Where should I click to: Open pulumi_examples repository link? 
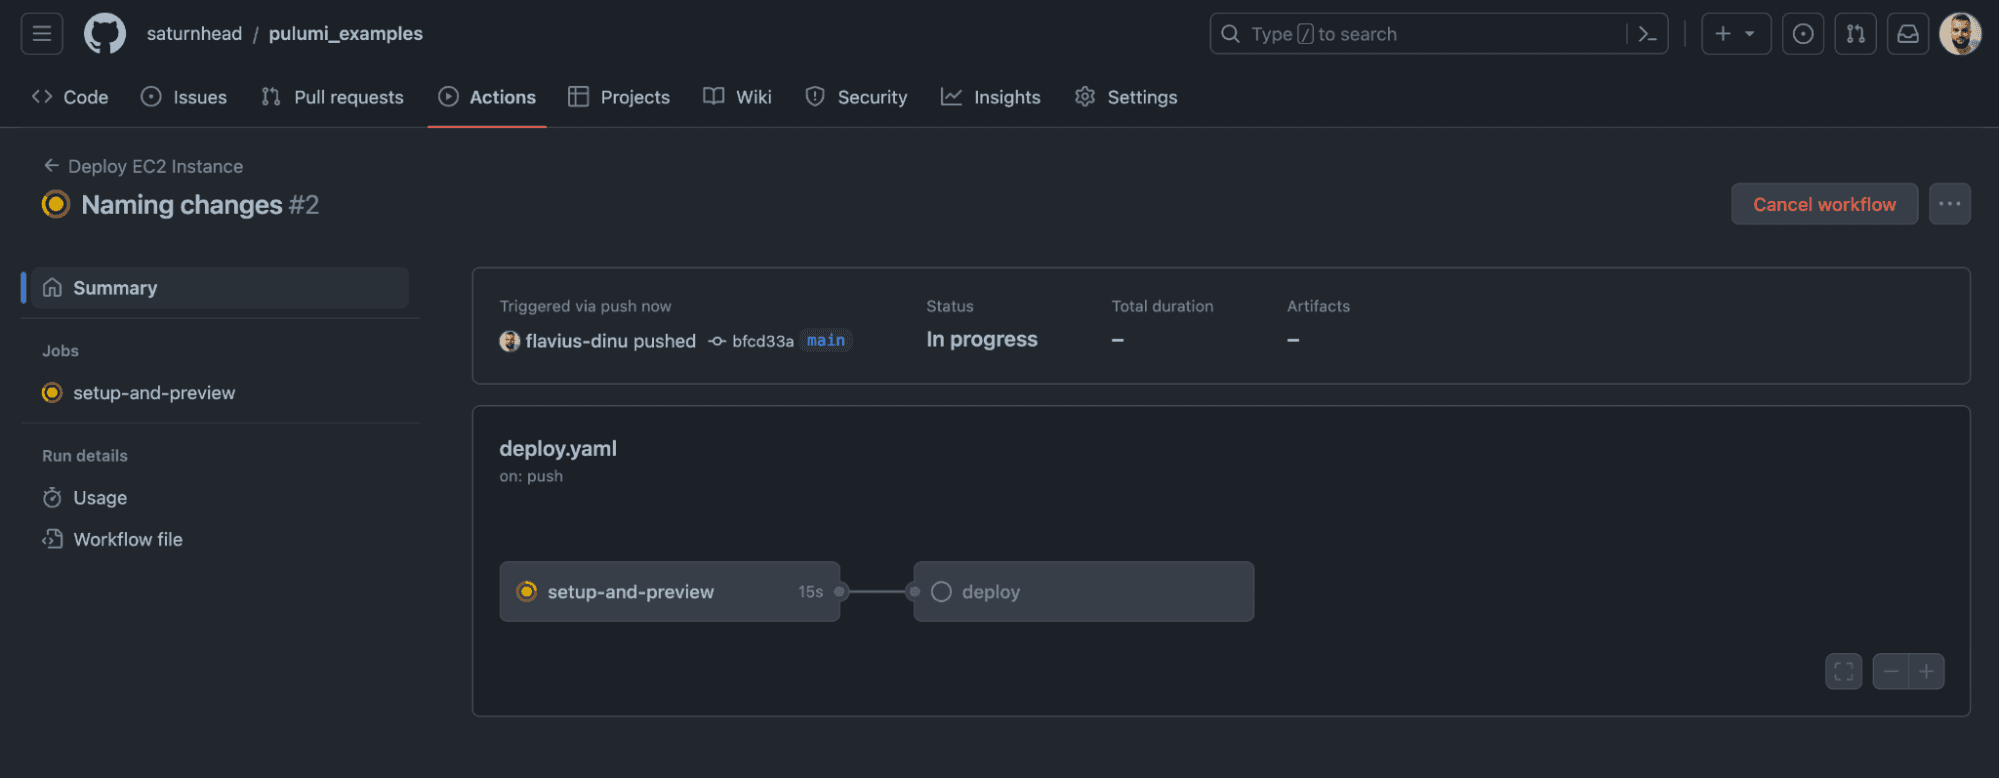tap(346, 34)
